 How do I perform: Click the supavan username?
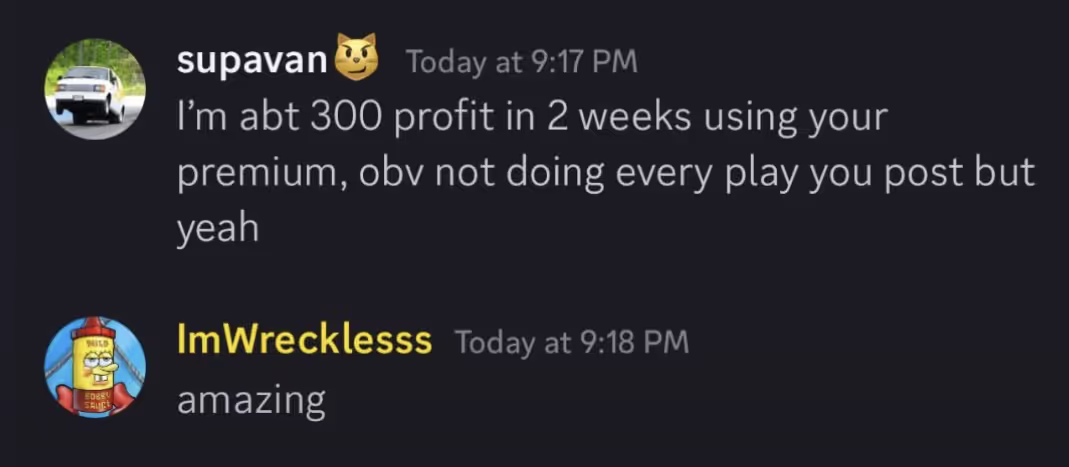point(252,60)
